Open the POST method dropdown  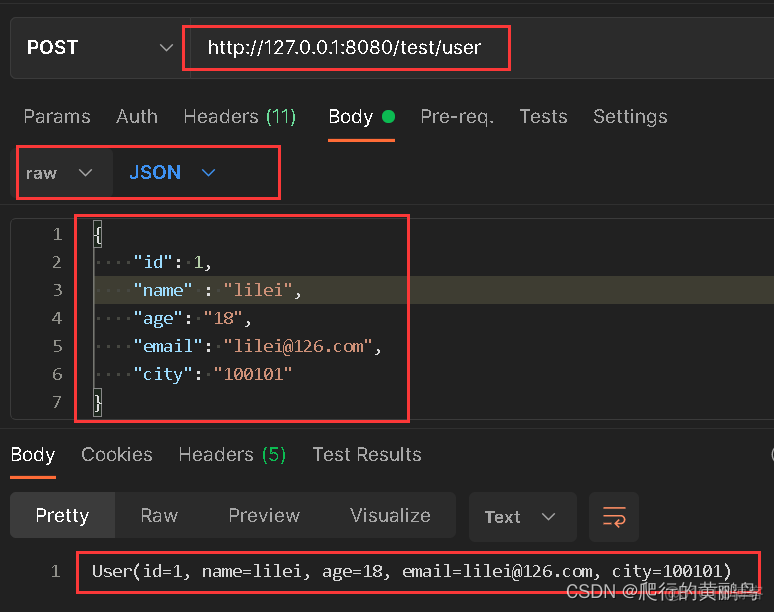[98, 48]
